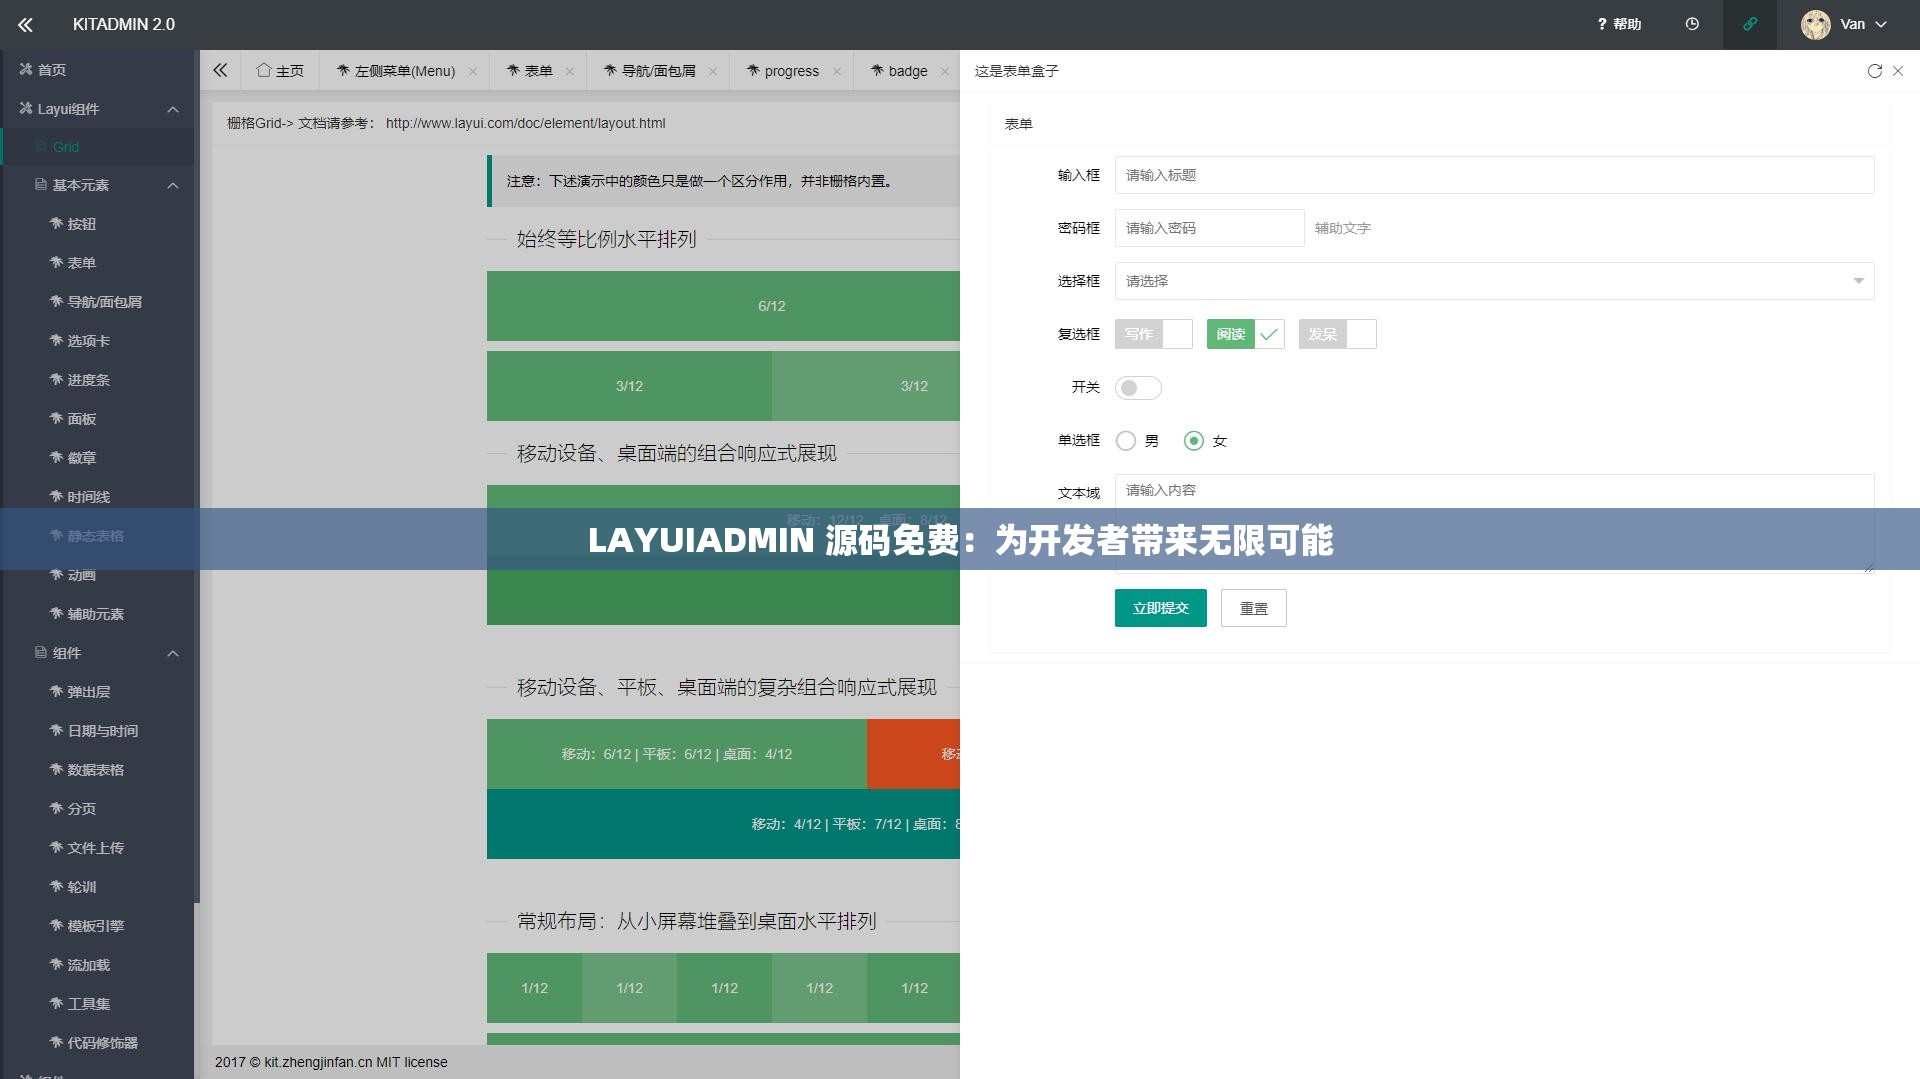
Task: Select 日期与时间 sidebar item
Action: coord(97,731)
